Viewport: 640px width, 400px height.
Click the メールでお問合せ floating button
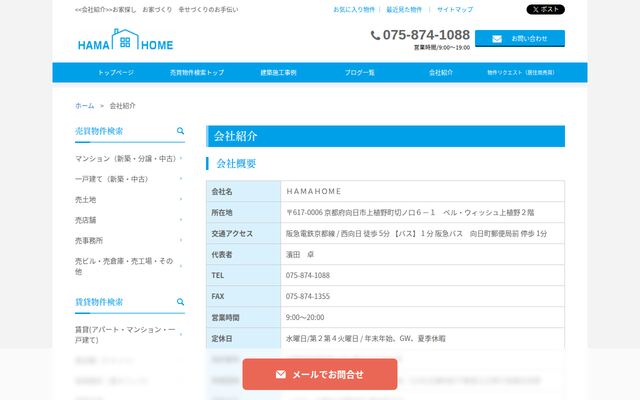[320, 374]
